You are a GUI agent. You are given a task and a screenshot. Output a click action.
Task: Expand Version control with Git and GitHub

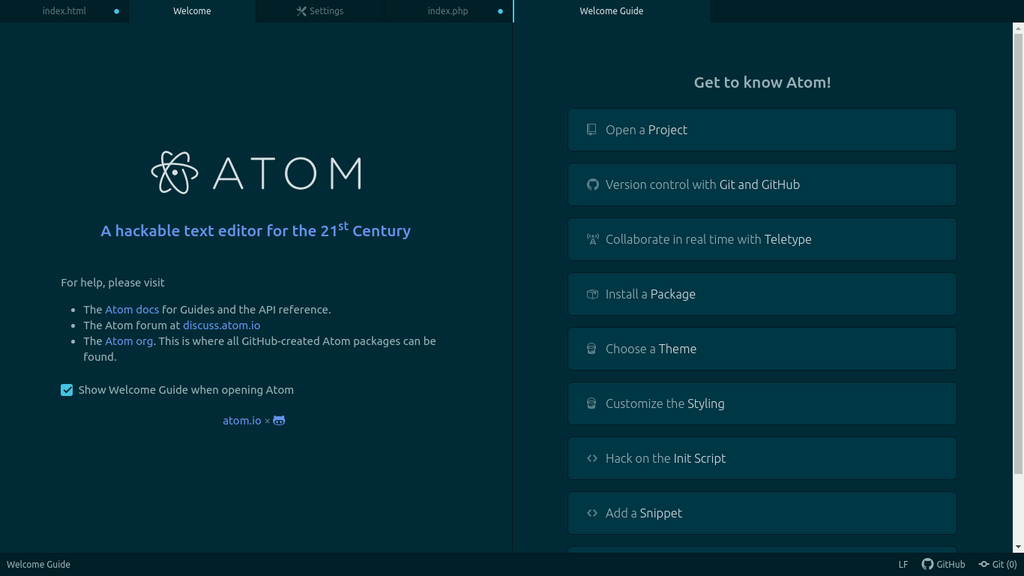click(762, 185)
